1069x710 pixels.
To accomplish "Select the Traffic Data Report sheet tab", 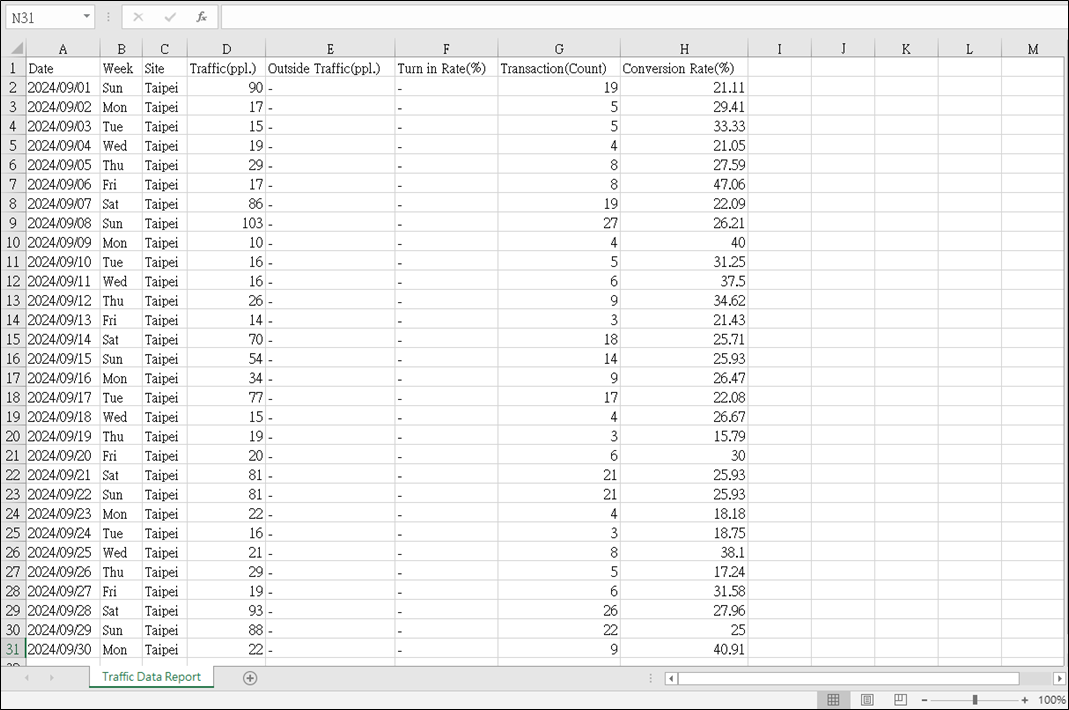I will pos(151,677).
